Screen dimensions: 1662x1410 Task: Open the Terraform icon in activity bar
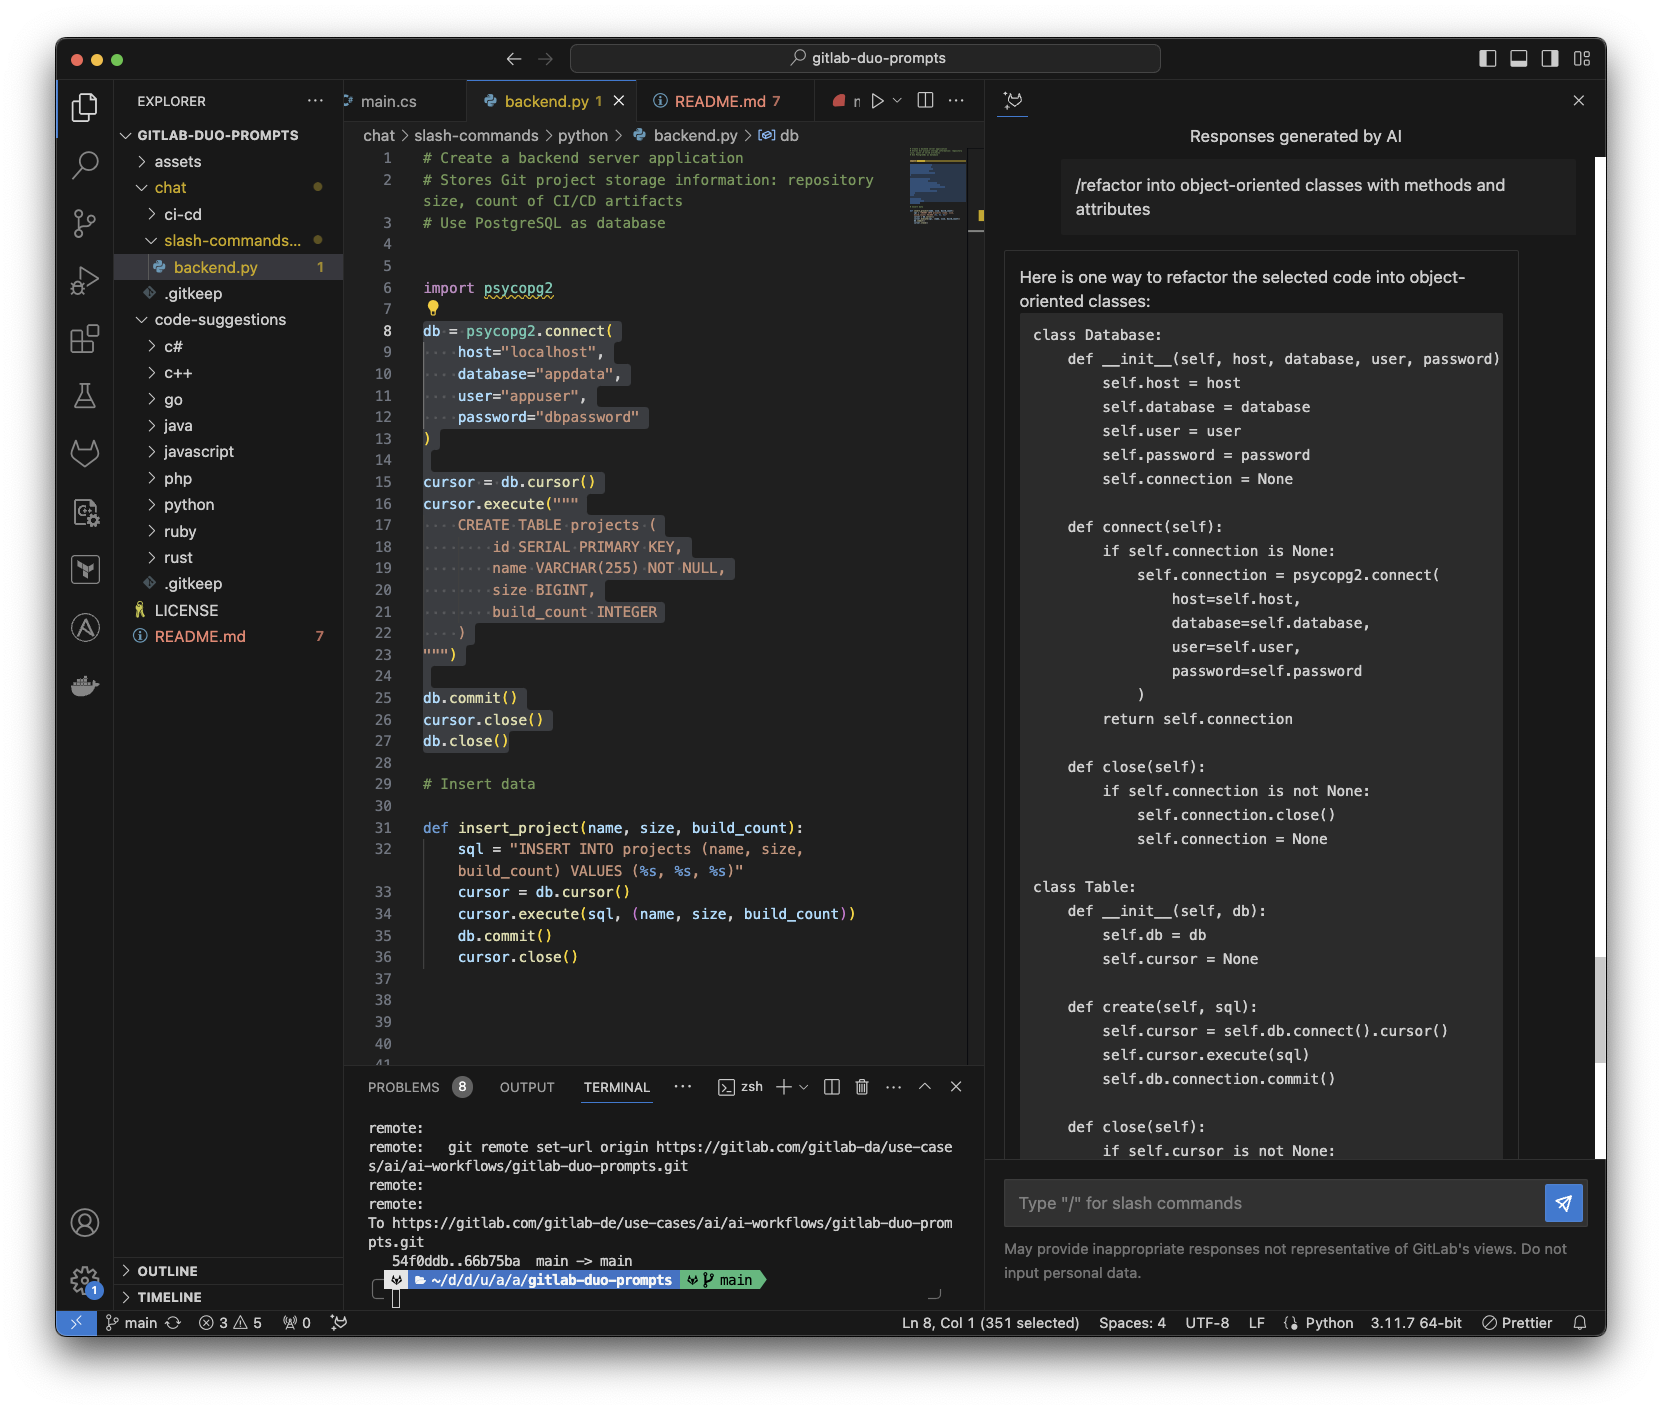coord(85,570)
